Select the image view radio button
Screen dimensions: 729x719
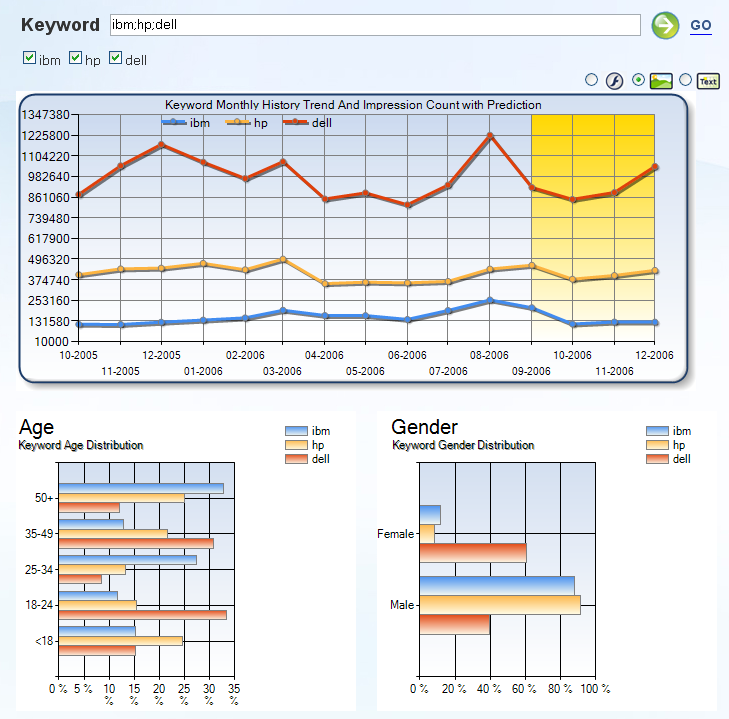pyautogui.click(x=638, y=80)
